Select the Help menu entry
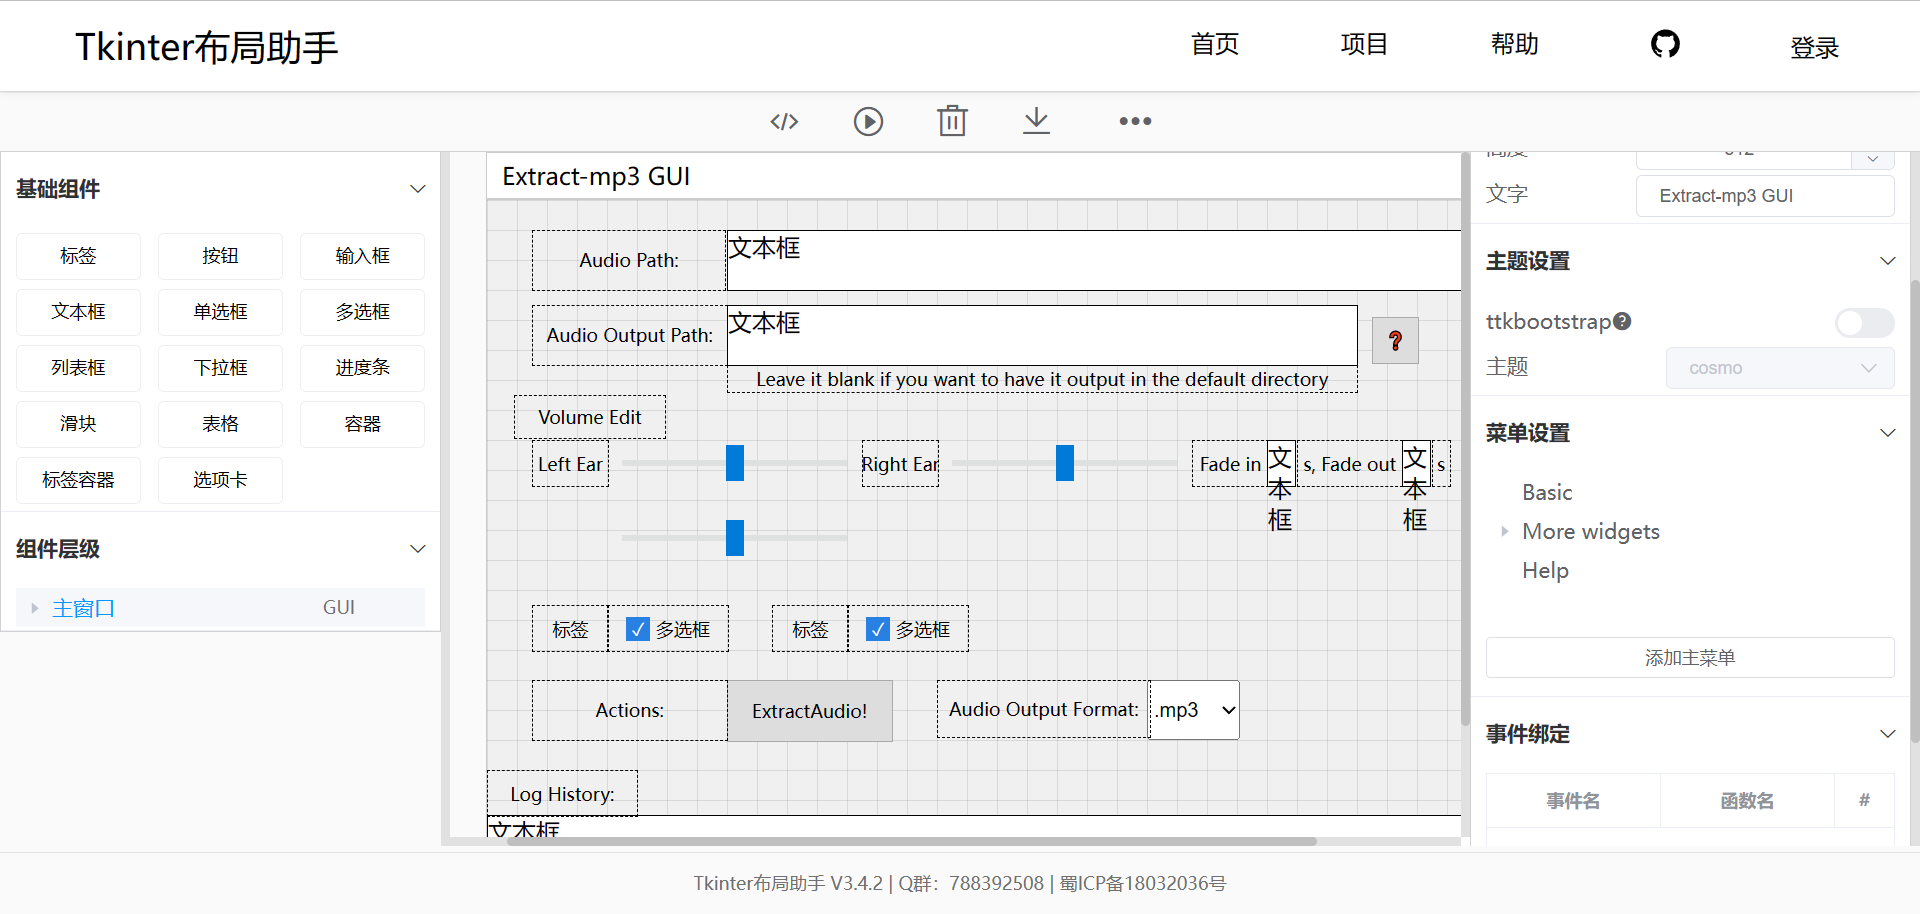This screenshot has width=1920, height=914. tap(1545, 570)
